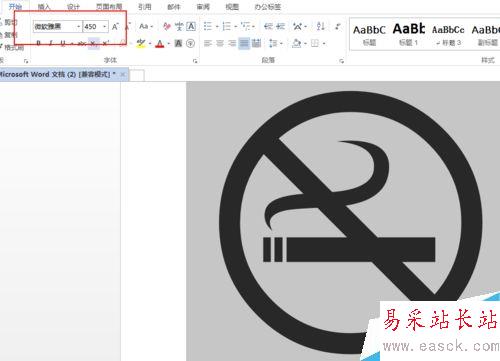Click the numbered list icon

point(227,26)
